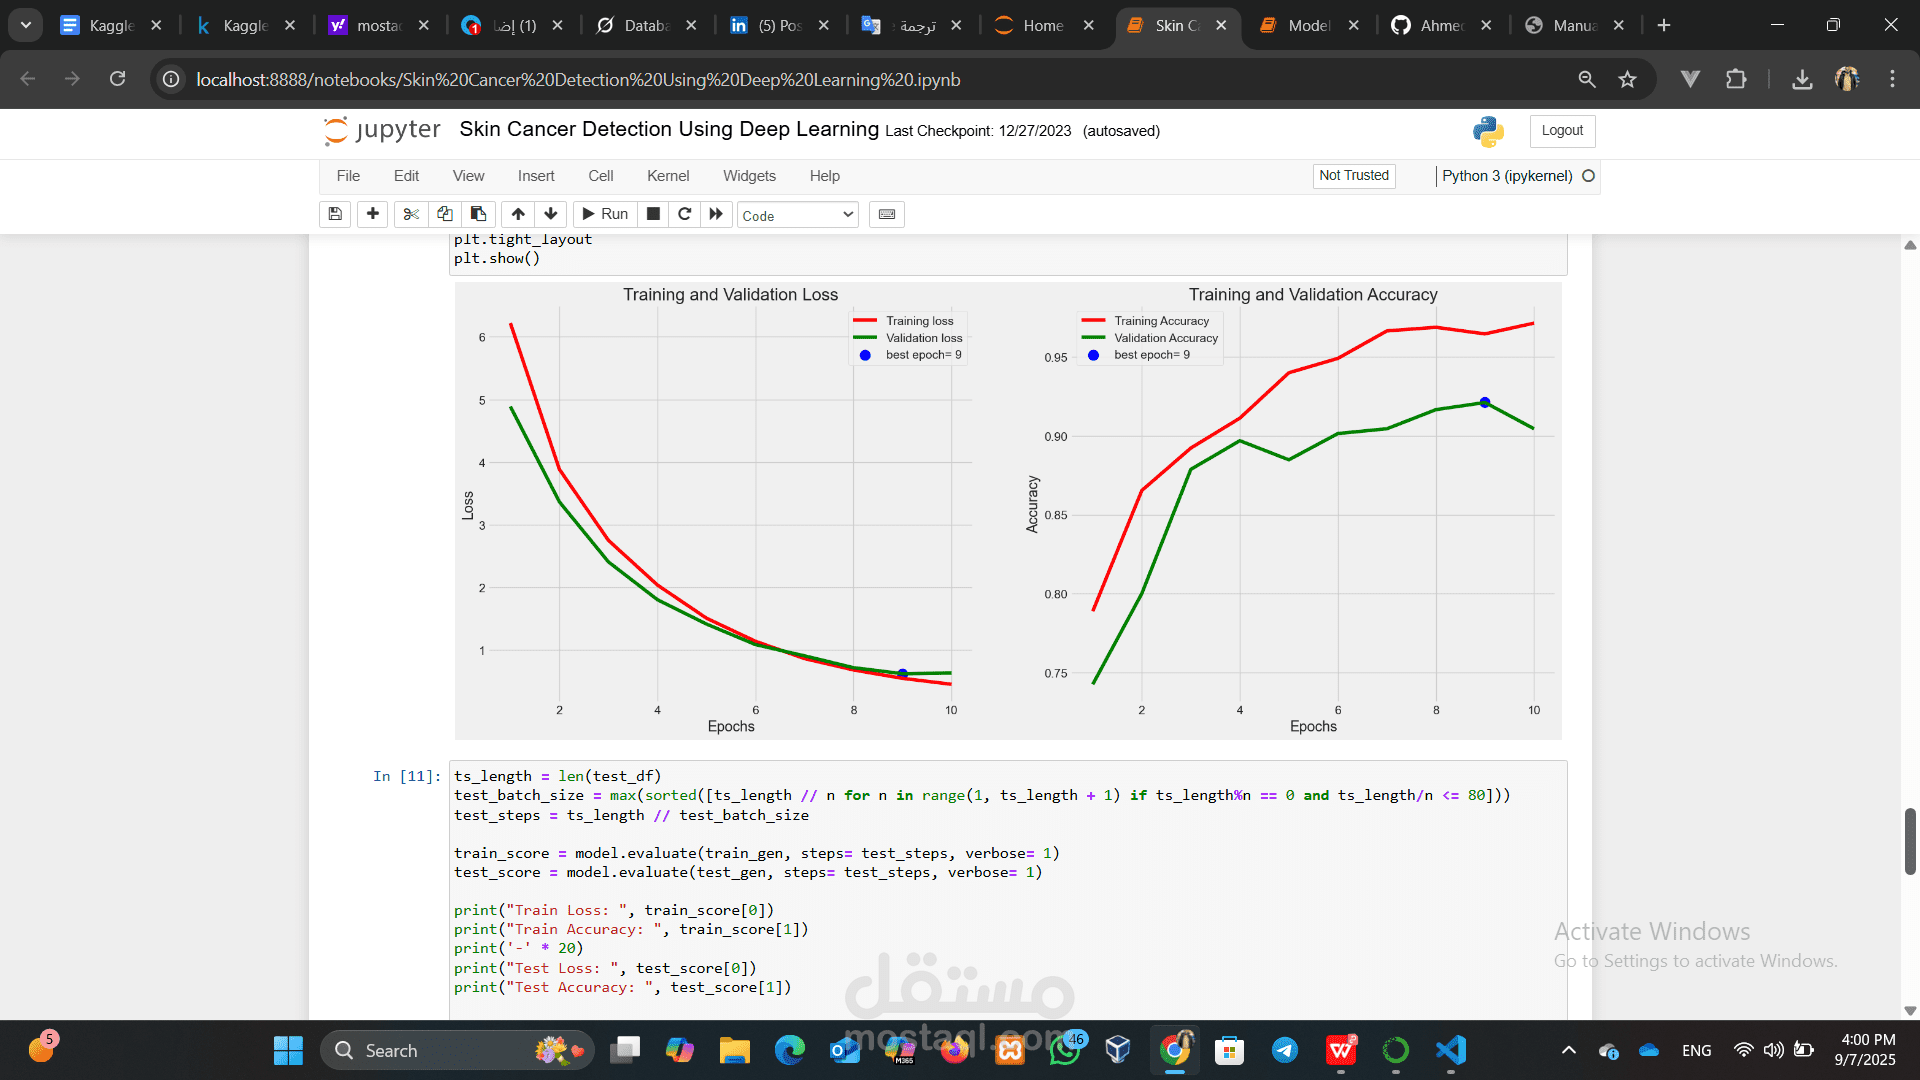This screenshot has height=1080, width=1920.
Task: Close the Skin C tab
Action: pyautogui.click(x=1221, y=25)
